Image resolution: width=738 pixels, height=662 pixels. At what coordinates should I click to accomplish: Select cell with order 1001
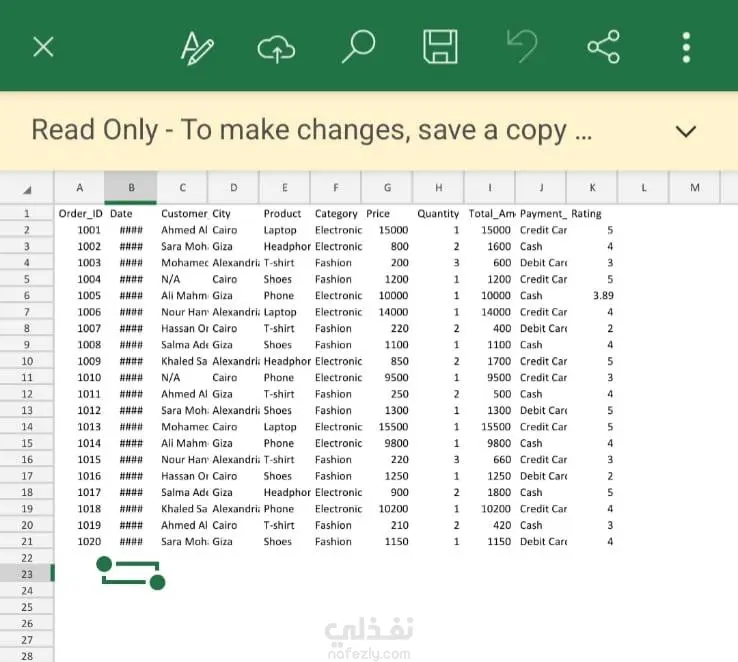tap(80, 230)
